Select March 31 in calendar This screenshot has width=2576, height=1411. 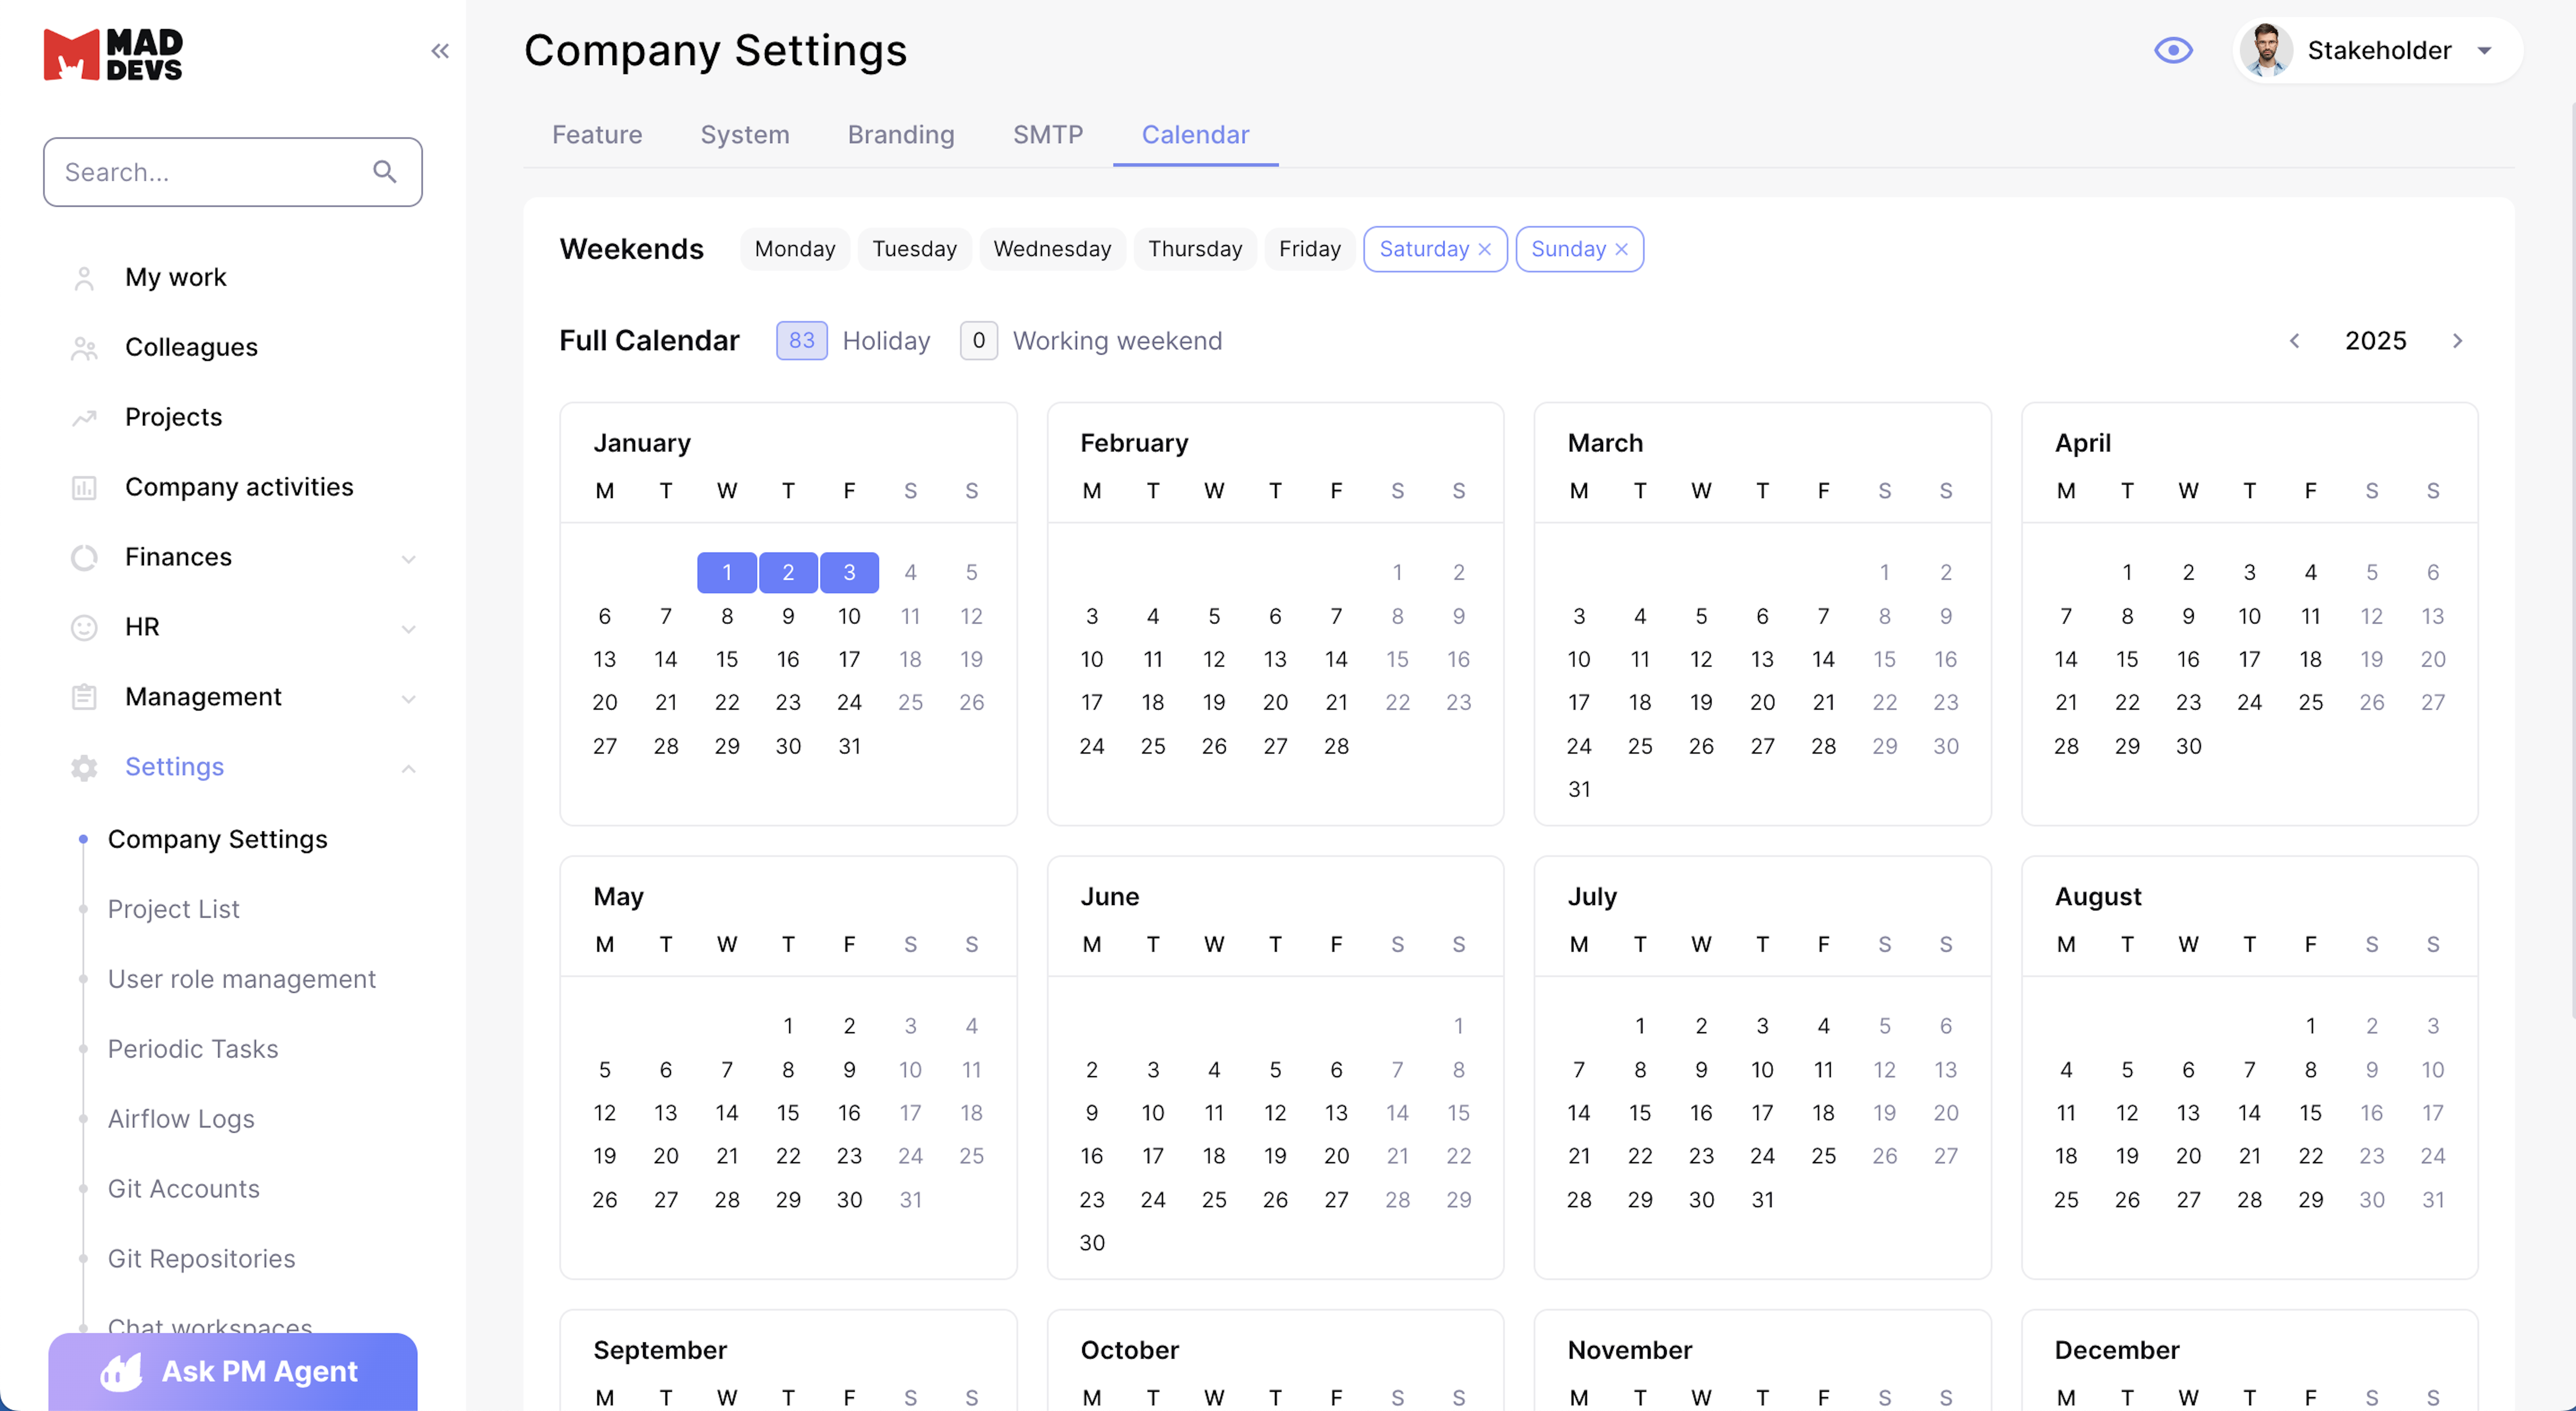1579,790
